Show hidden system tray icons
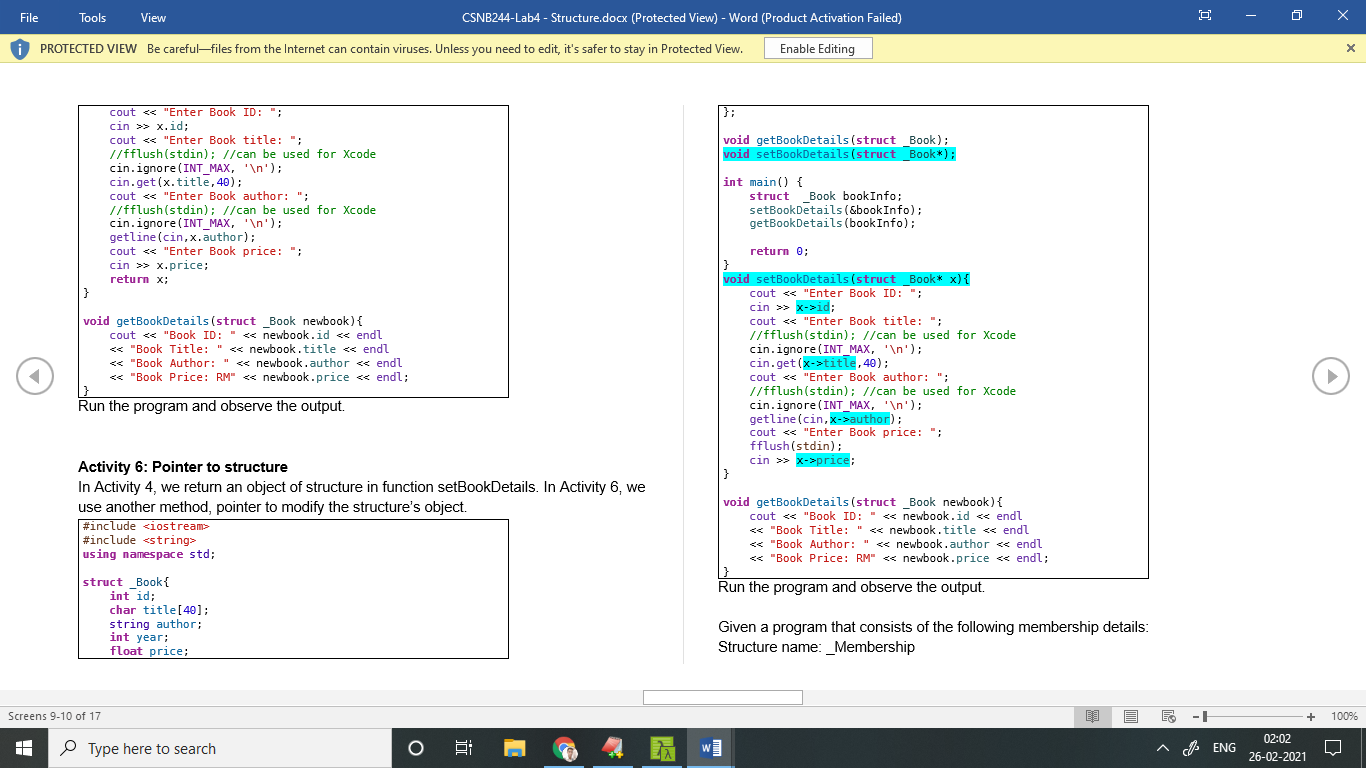The height and width of the screenshot is (768, 1366). 1162,748
